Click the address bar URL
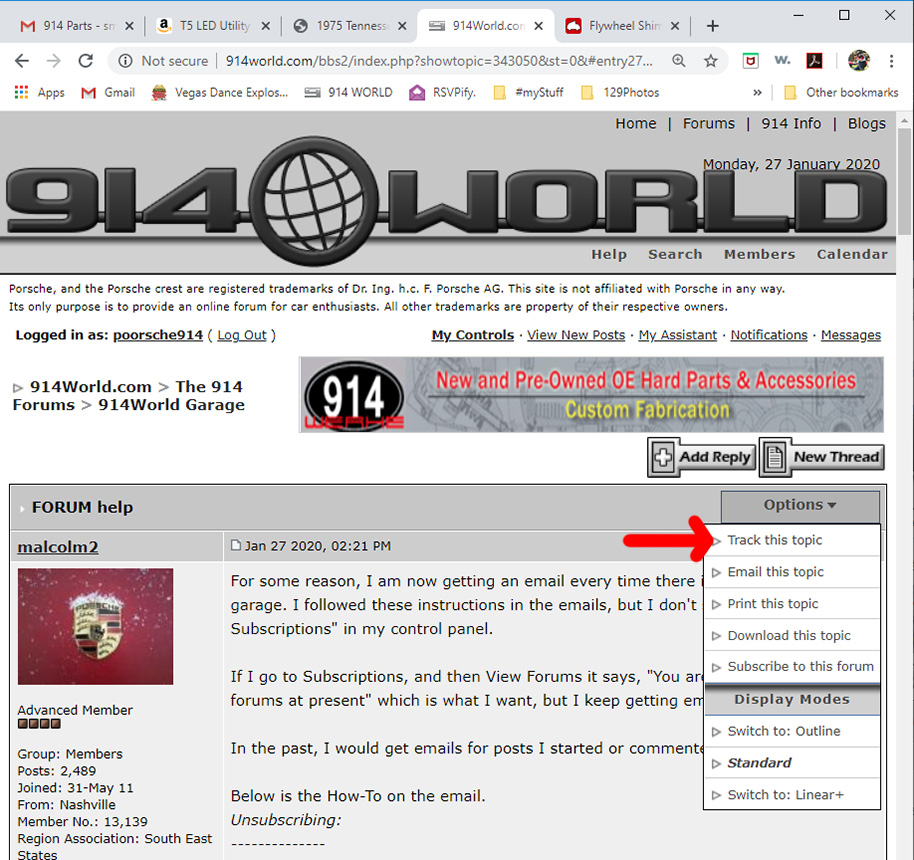 [x=440, y=61]
